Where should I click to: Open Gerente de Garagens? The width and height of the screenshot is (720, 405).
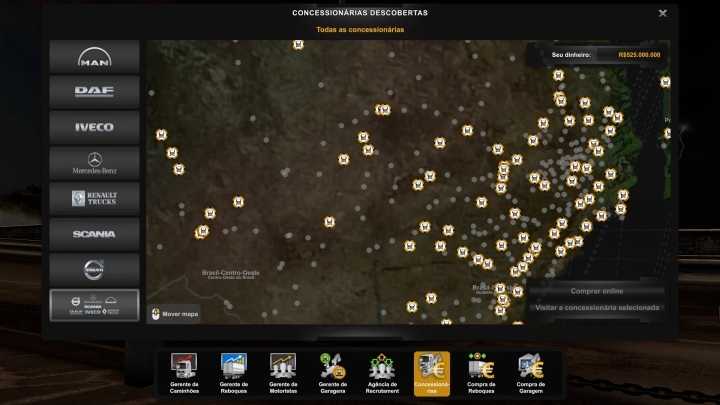click(333, 373)
